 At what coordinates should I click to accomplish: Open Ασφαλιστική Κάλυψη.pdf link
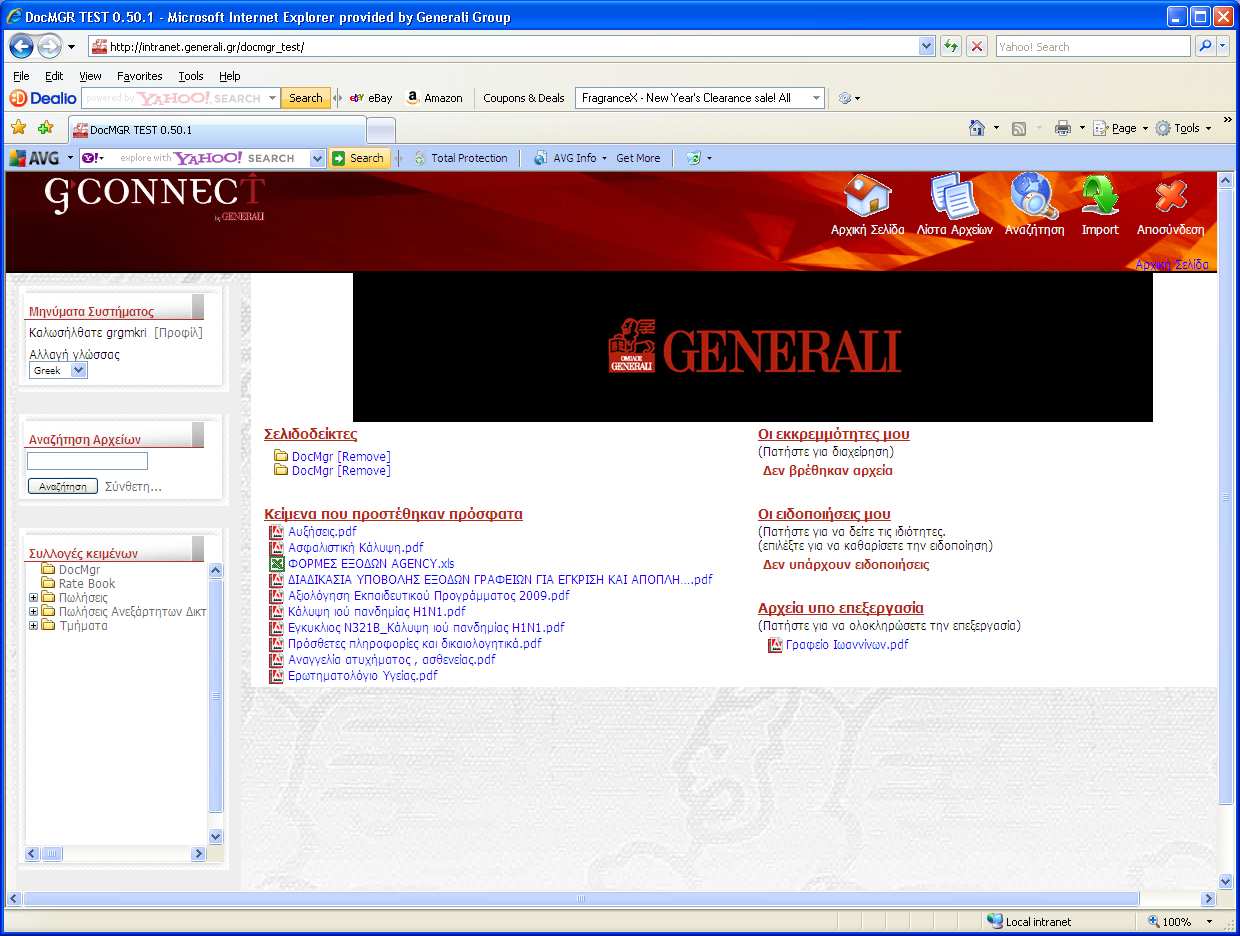click(356, 548)
